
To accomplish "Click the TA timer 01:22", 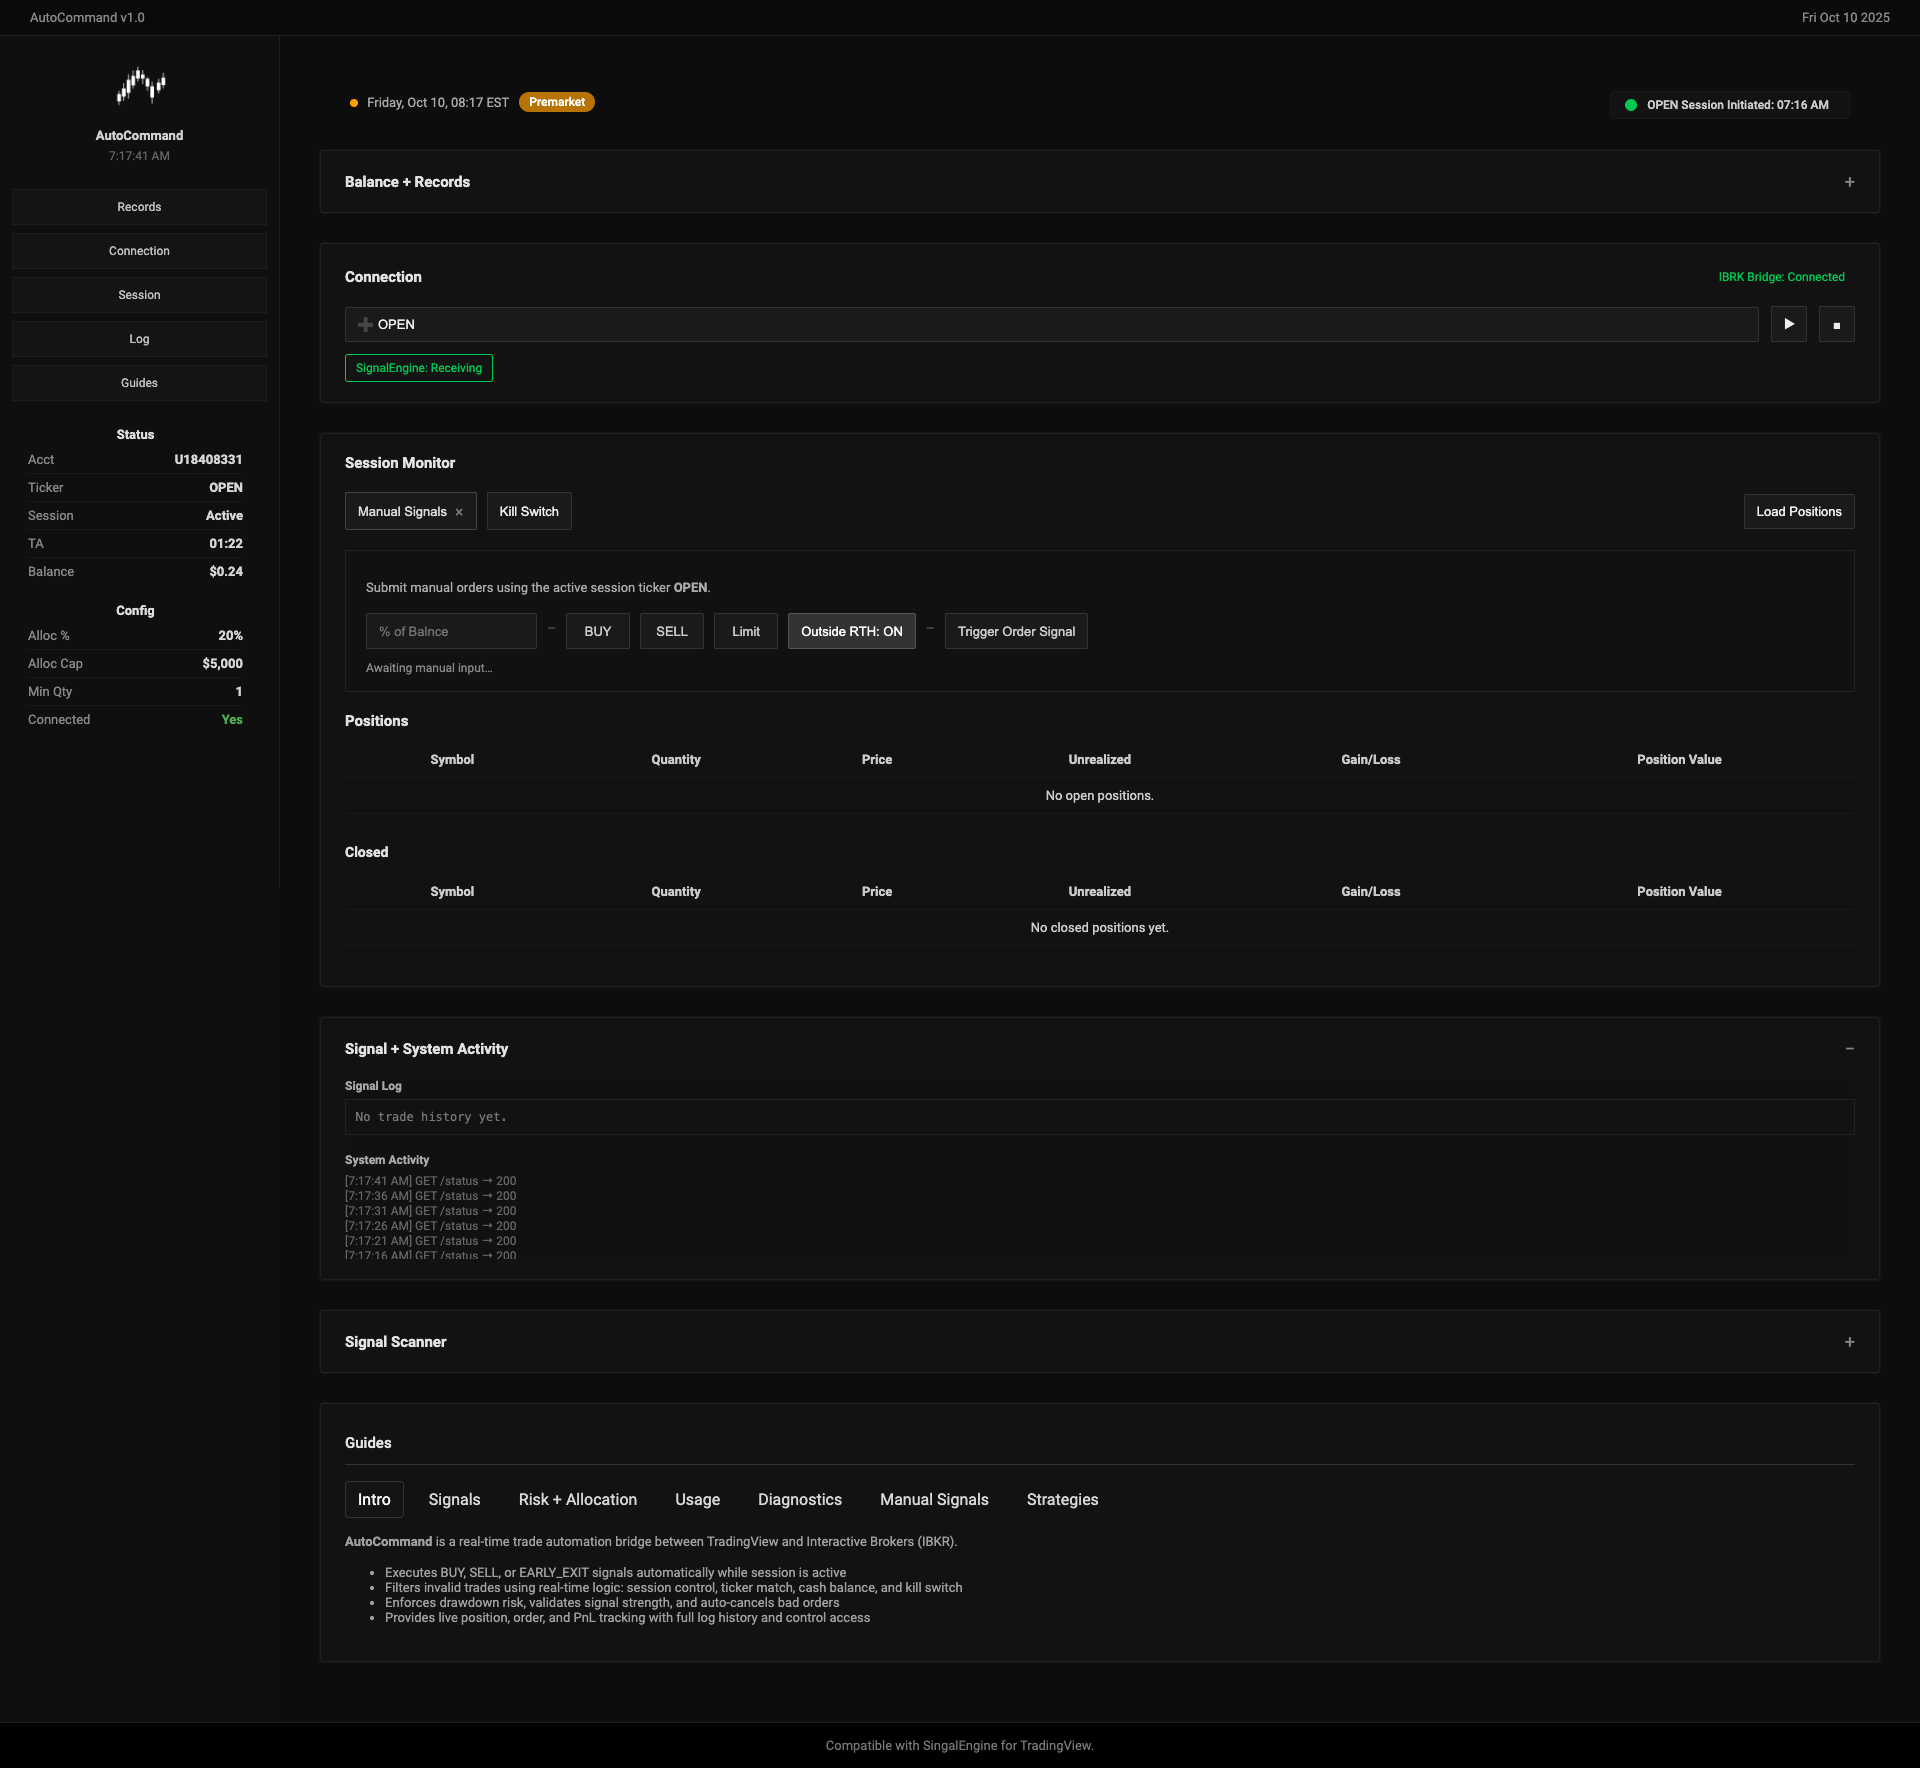I will 226,544.
